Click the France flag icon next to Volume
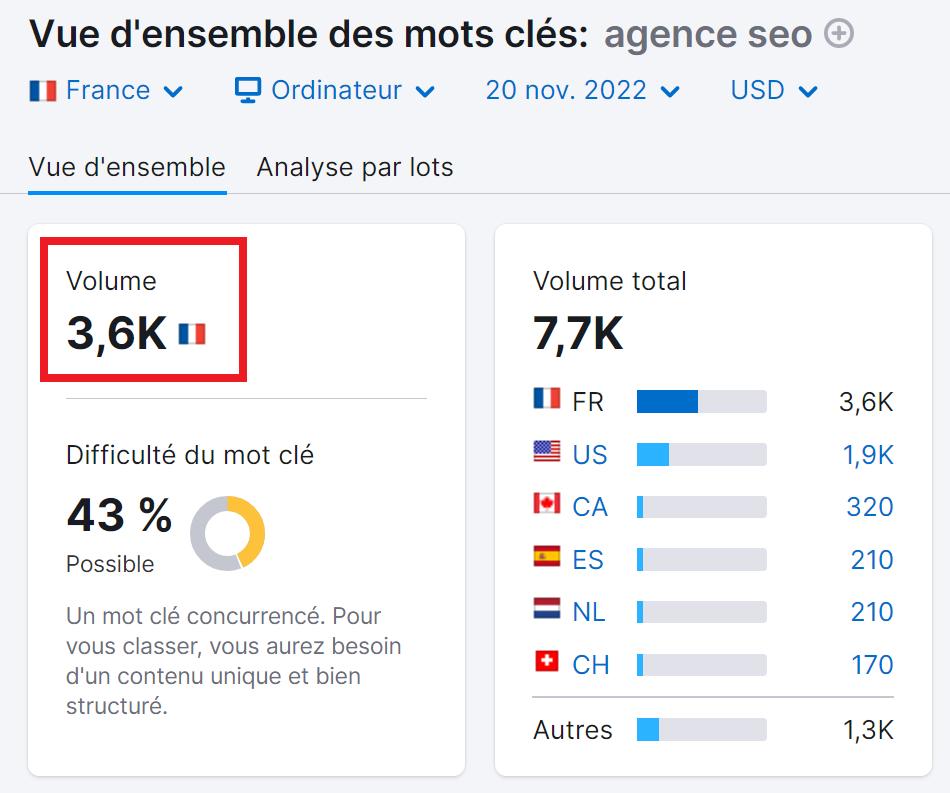 tap(192, 334)
